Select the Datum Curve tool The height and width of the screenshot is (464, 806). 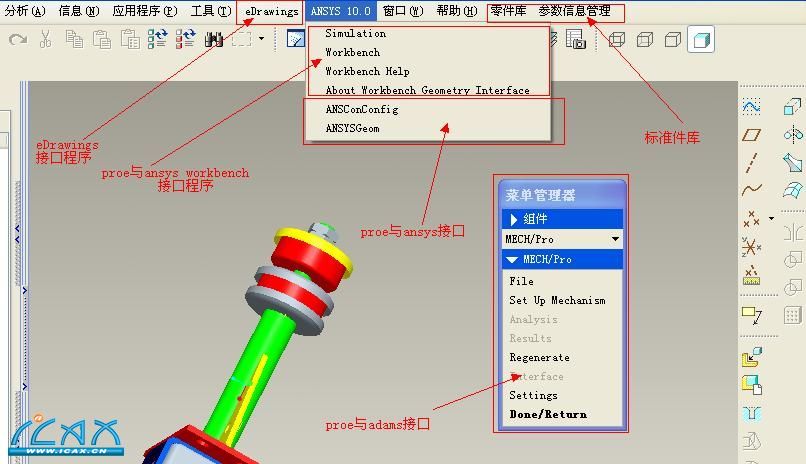(752, 190)
